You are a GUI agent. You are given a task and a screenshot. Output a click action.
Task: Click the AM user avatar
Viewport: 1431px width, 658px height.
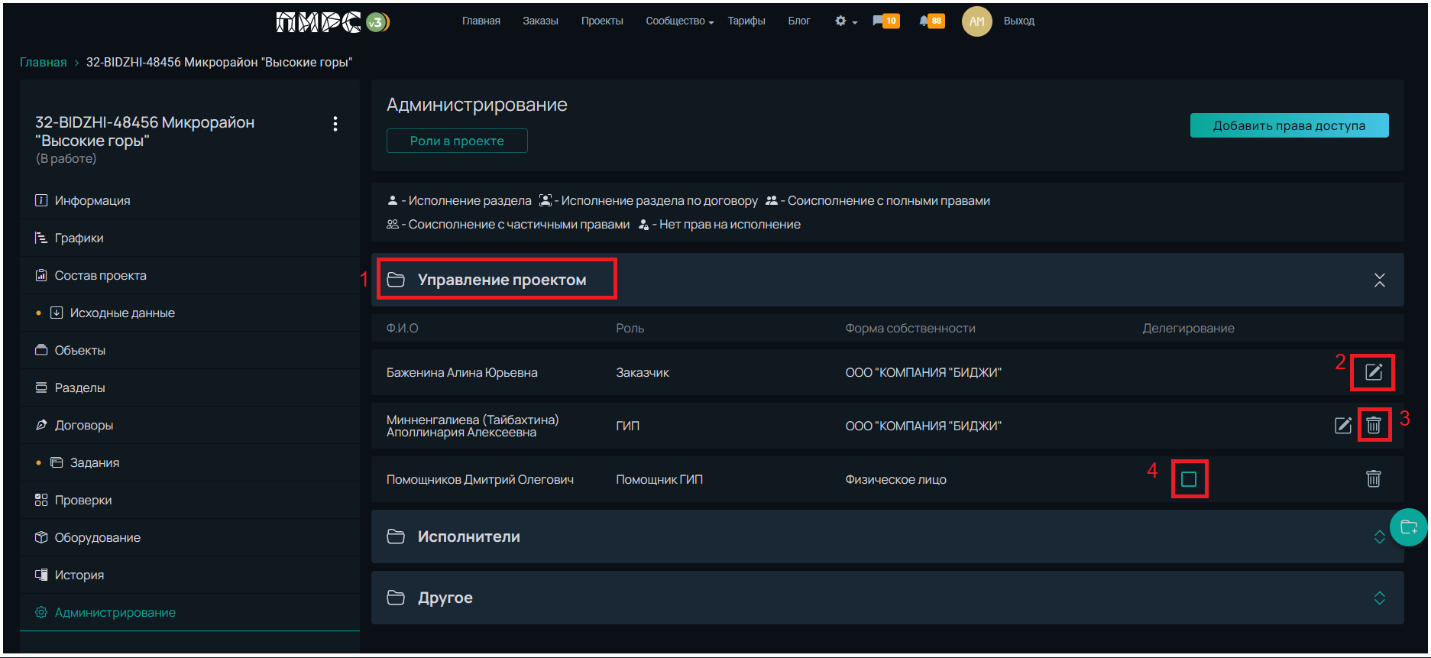977,21
